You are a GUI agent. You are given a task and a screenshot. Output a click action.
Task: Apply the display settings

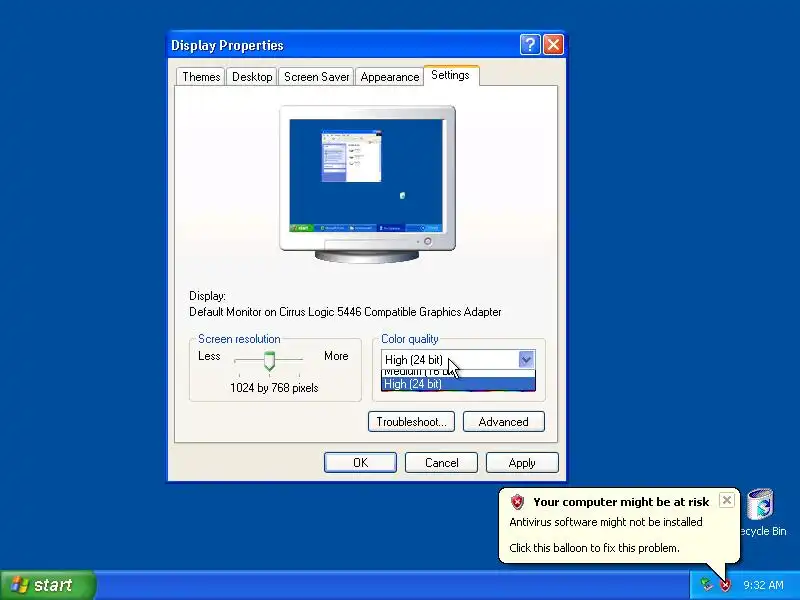click(x=522, y=462)
